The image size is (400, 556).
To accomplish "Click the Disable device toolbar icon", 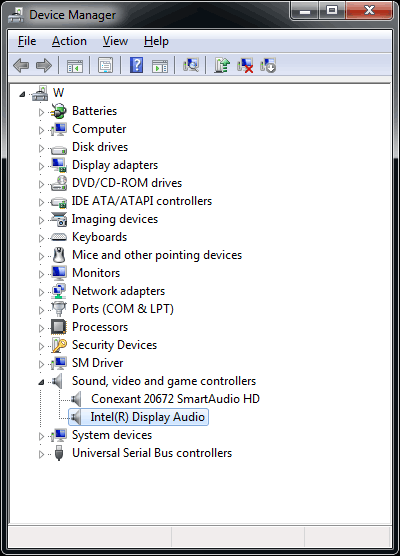I will coord(268,66).
